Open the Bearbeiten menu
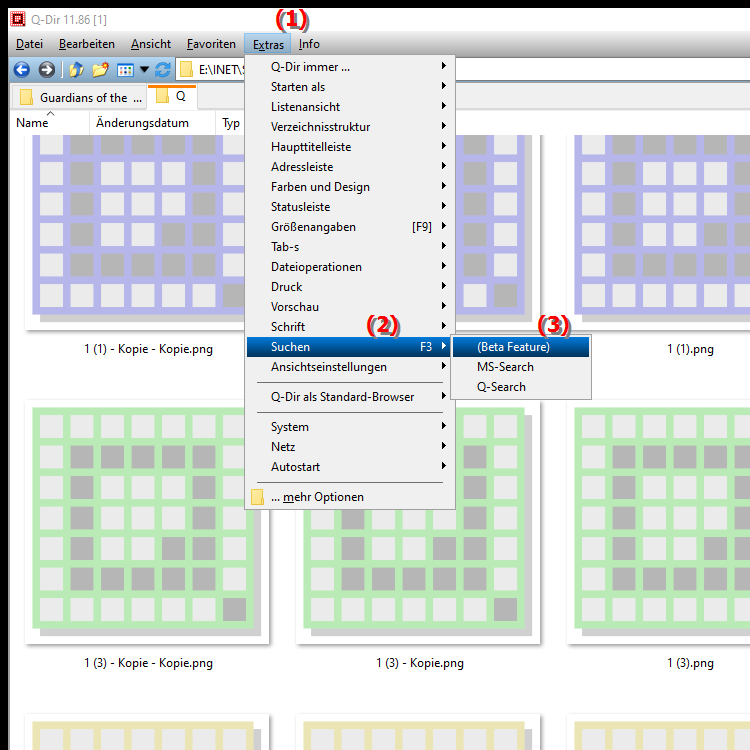This screenshot has width=750, height=750. (x=87, y=44)
